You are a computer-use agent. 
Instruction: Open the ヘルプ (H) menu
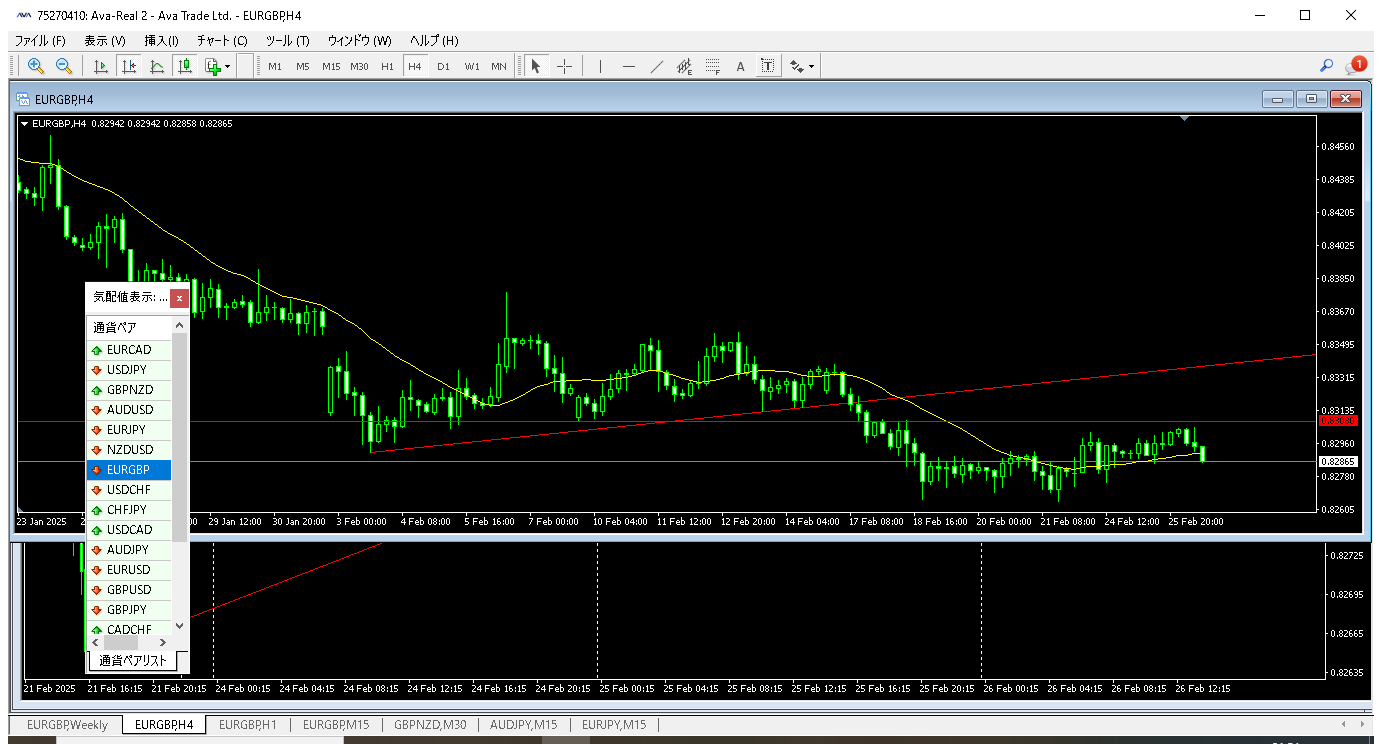(x=434, y=41)
